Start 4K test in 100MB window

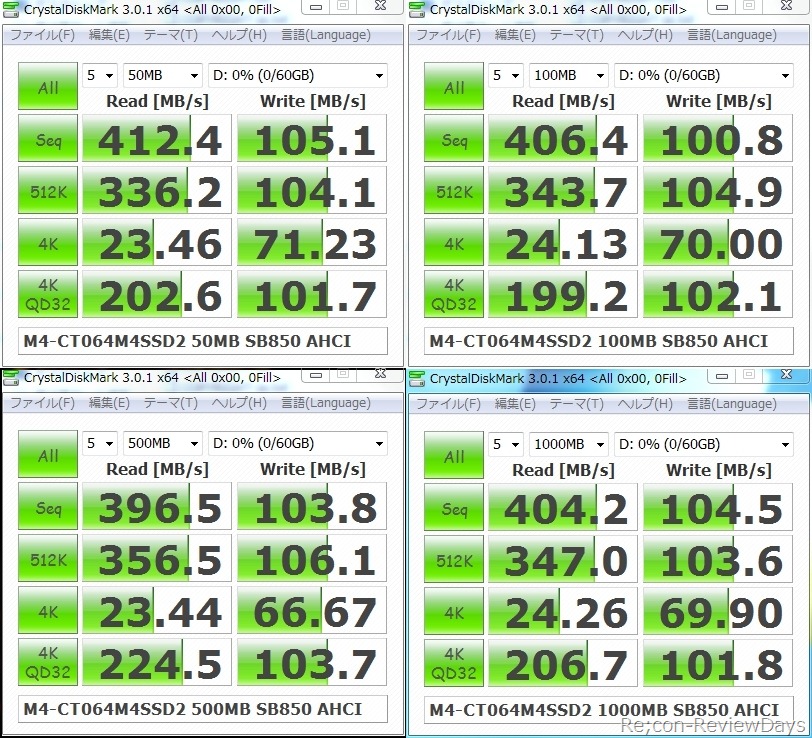pyautogui.click(x=454, y=242)
